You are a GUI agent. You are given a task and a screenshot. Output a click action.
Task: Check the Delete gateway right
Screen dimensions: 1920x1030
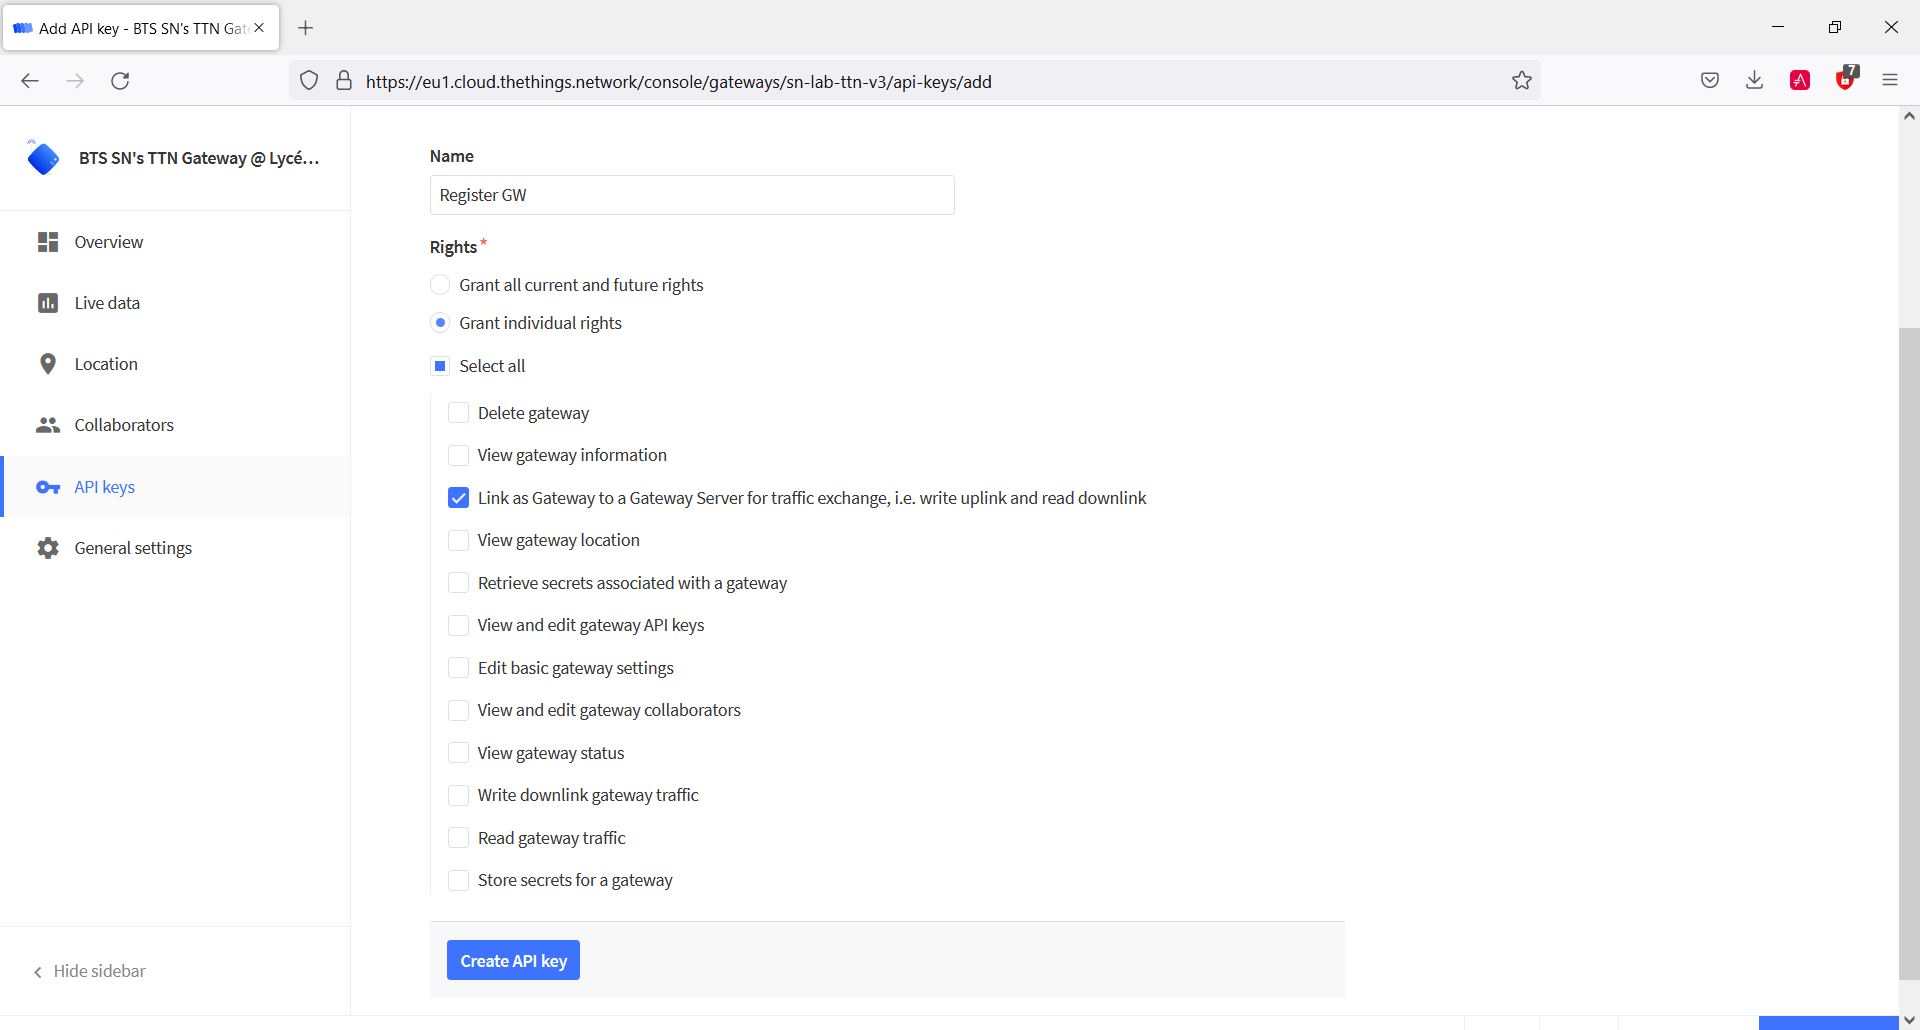coord(458,413)
